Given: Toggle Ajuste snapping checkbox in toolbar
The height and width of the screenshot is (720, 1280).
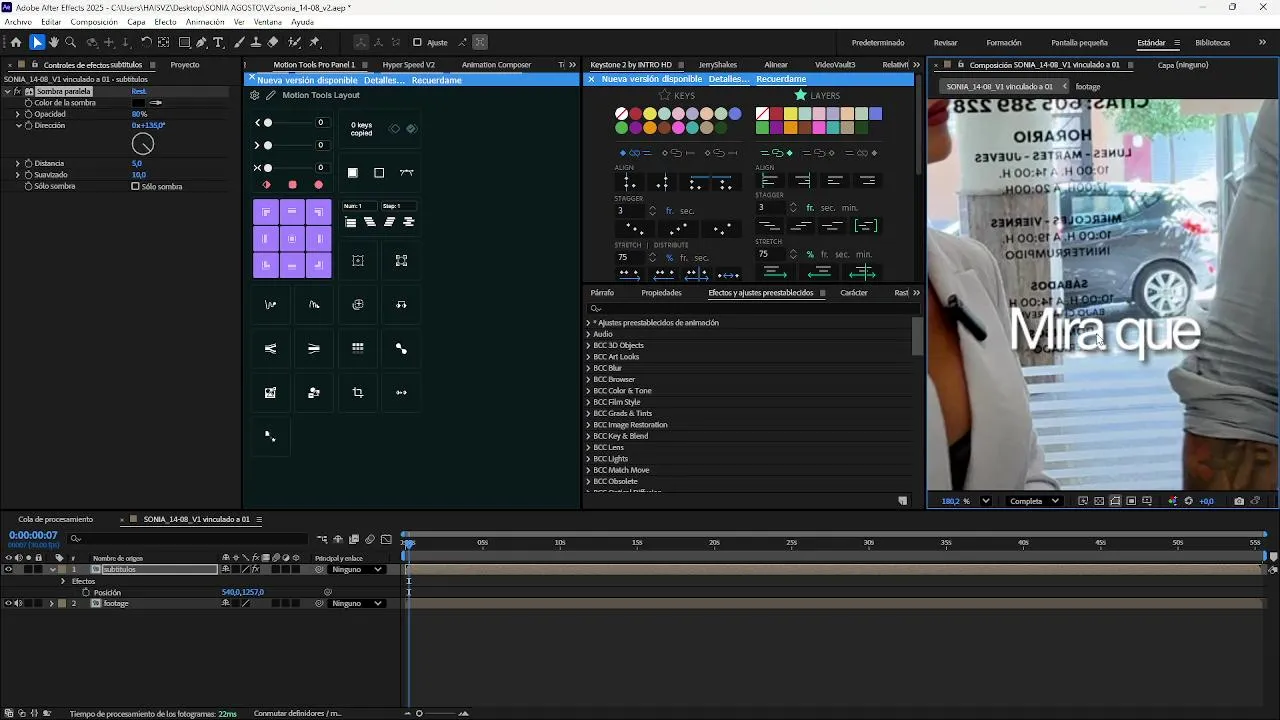Looking at the screenshot, I should click(x=417, y=42).
